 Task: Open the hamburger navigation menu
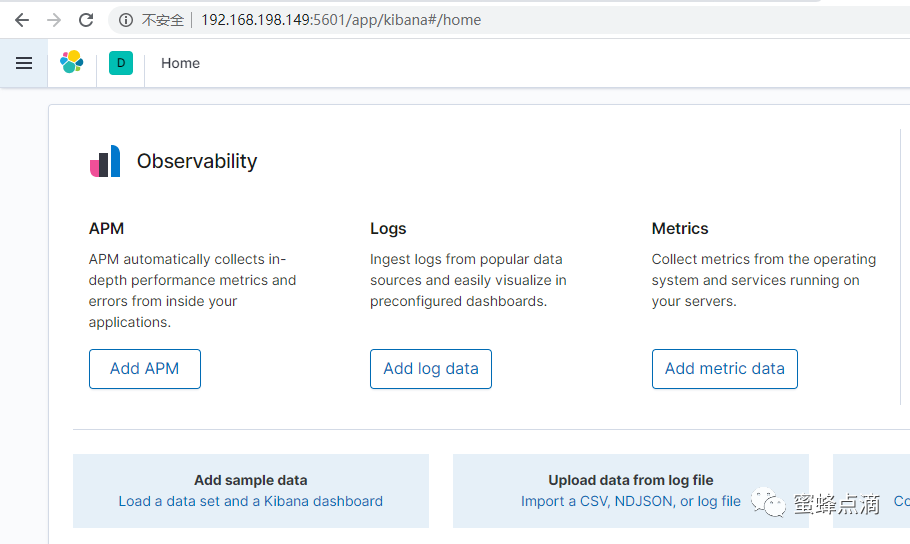pyautogui.click(x=24, y=63)
